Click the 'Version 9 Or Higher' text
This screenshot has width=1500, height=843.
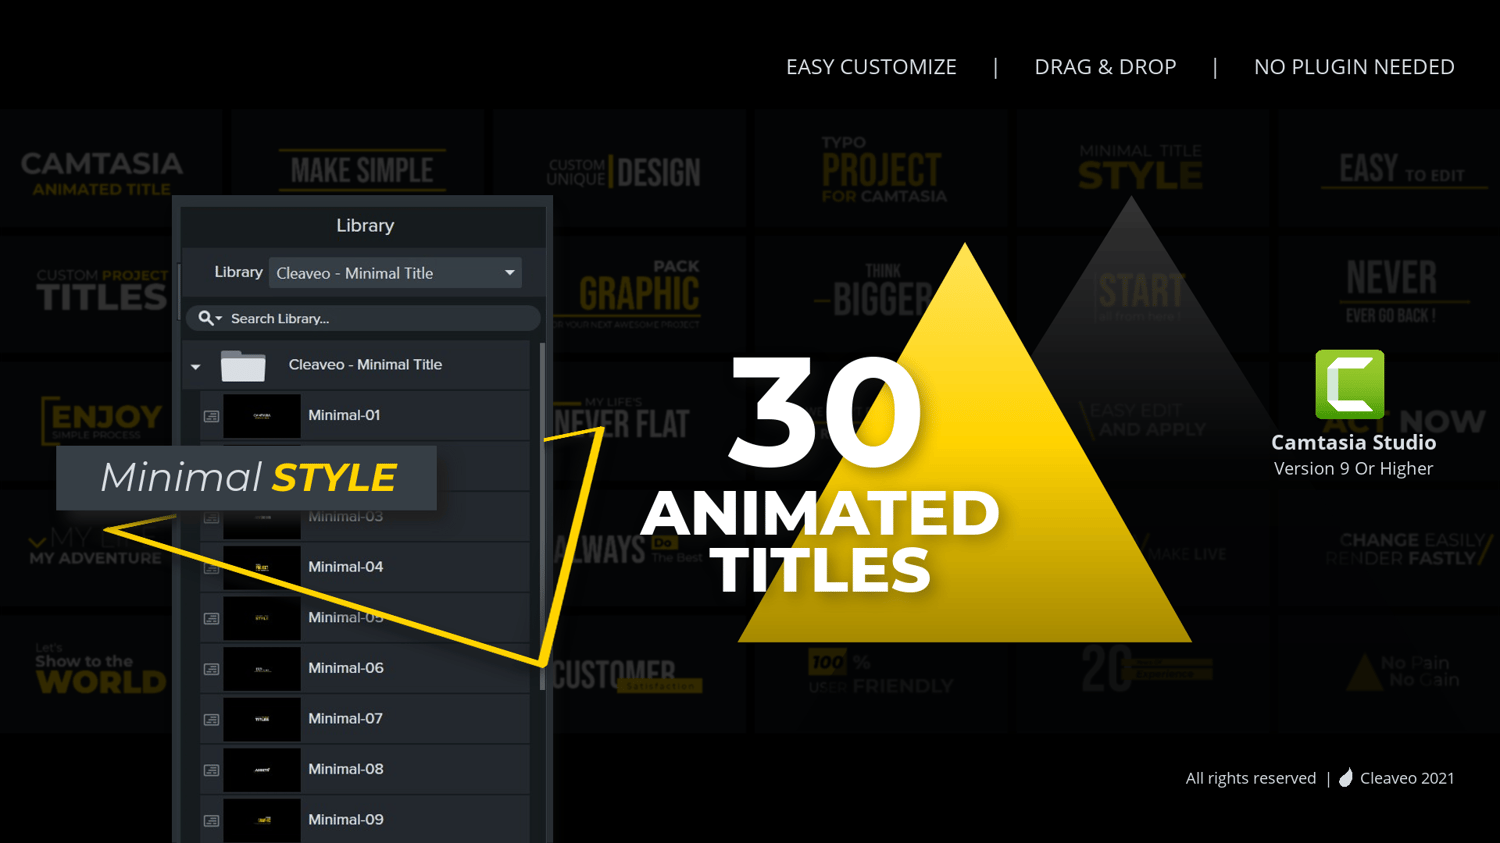pyautogui.click(x=1353, y=468)
